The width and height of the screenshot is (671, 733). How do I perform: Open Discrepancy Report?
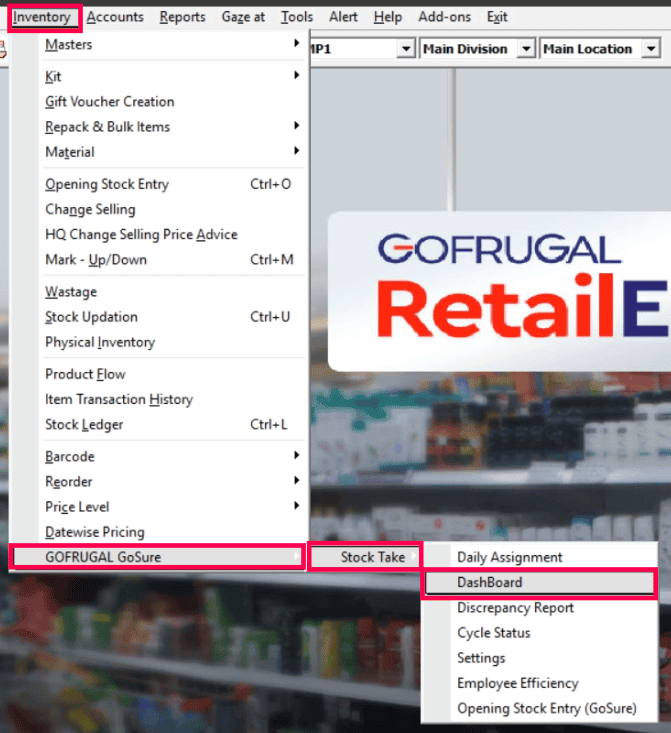(x=540, y=608)
